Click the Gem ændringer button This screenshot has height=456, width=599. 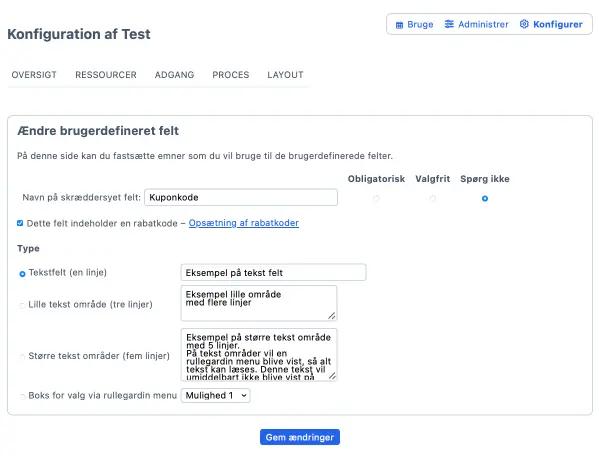(x=300, y=437)
